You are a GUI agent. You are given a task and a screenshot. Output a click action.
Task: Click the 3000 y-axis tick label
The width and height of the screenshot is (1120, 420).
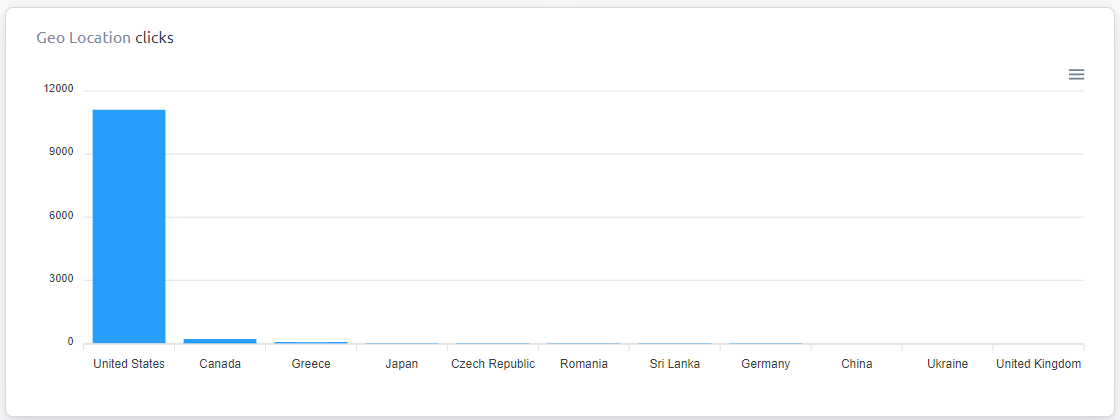tap(62, 279)
